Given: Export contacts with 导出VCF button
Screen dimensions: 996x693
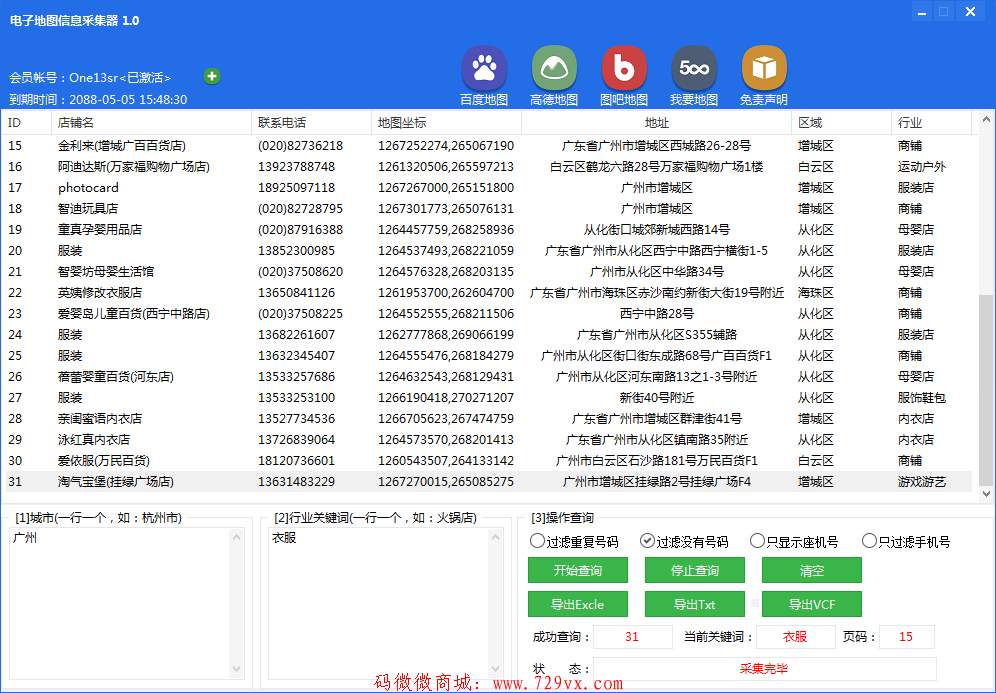Looking at the screenshot, I should [812, 604].
